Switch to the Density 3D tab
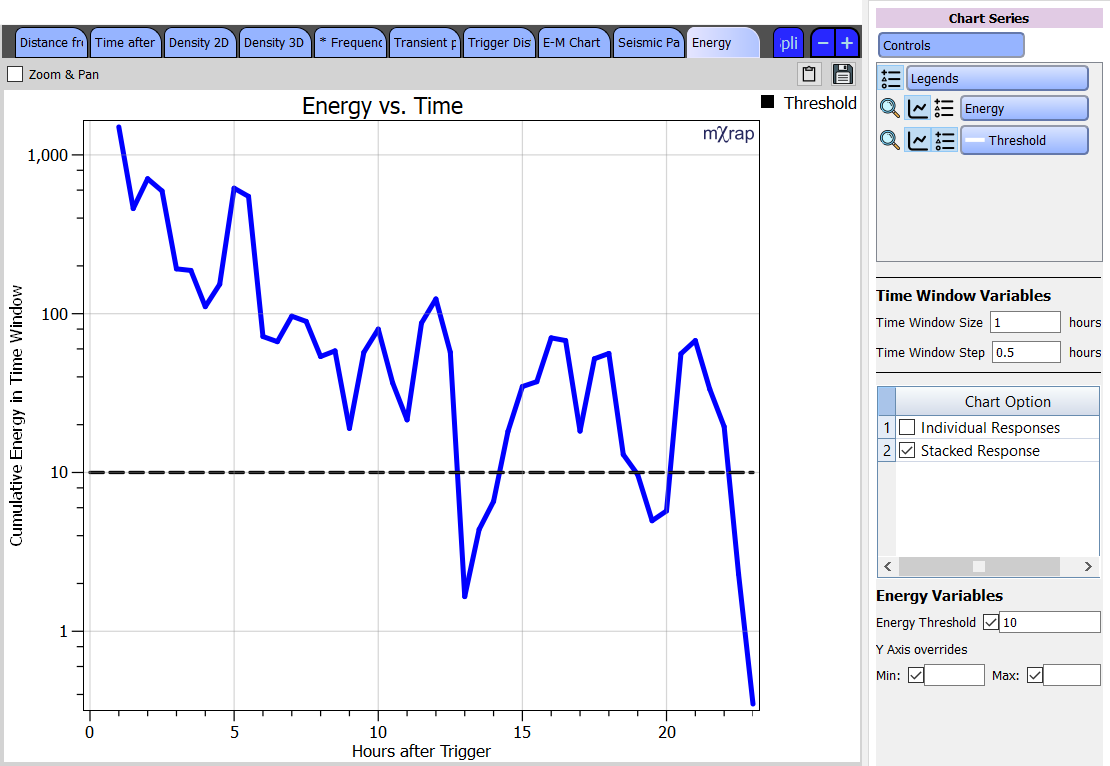 [x=274, y=43]
